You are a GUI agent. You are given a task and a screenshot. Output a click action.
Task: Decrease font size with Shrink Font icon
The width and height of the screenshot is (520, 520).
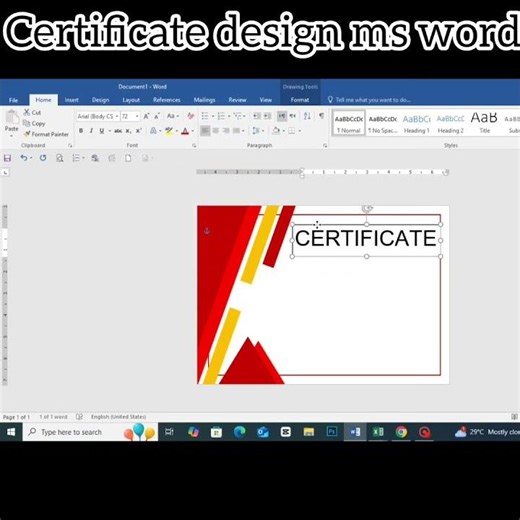[157, 116]
